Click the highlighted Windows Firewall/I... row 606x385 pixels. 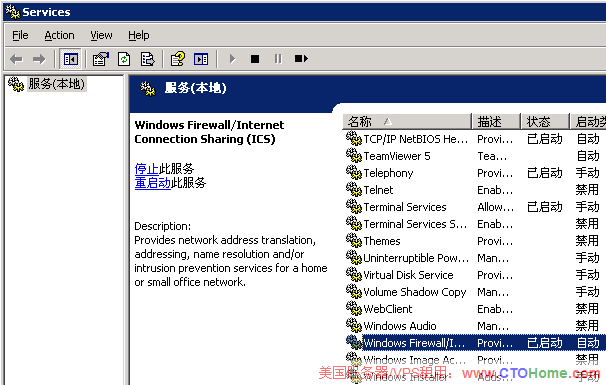click(x=475, y=343)
